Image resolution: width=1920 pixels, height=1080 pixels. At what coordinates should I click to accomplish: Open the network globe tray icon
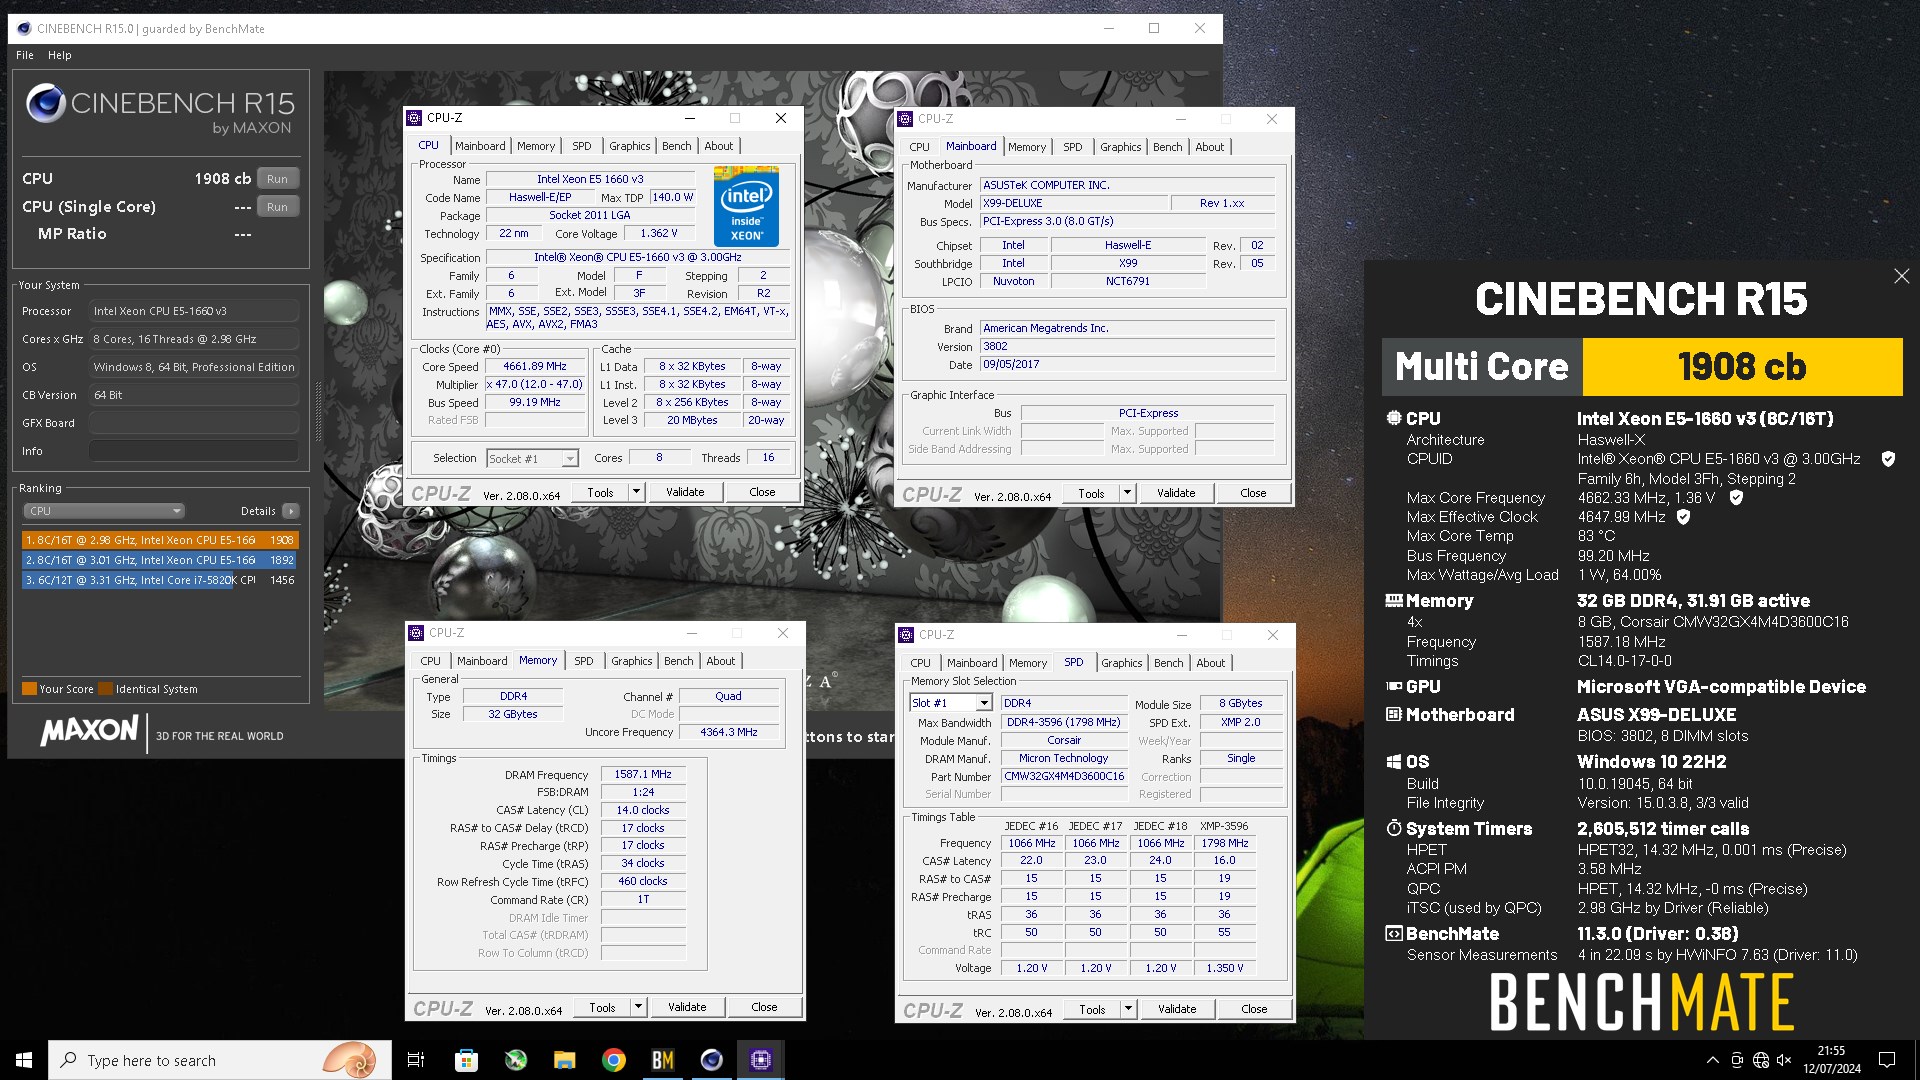tap(1761, 1060)
